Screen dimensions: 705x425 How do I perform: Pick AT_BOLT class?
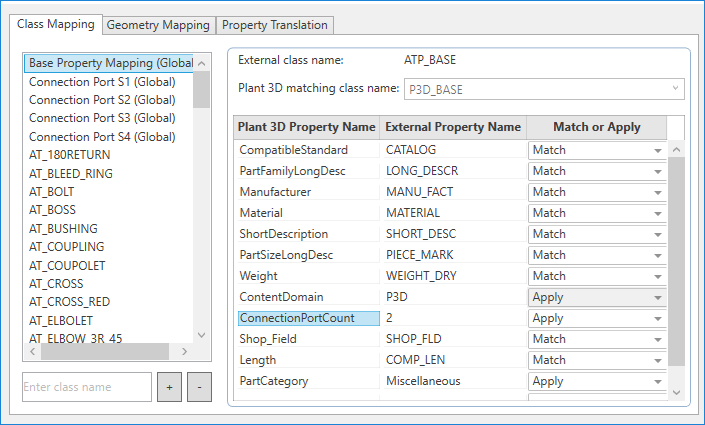tap(109, 192)
